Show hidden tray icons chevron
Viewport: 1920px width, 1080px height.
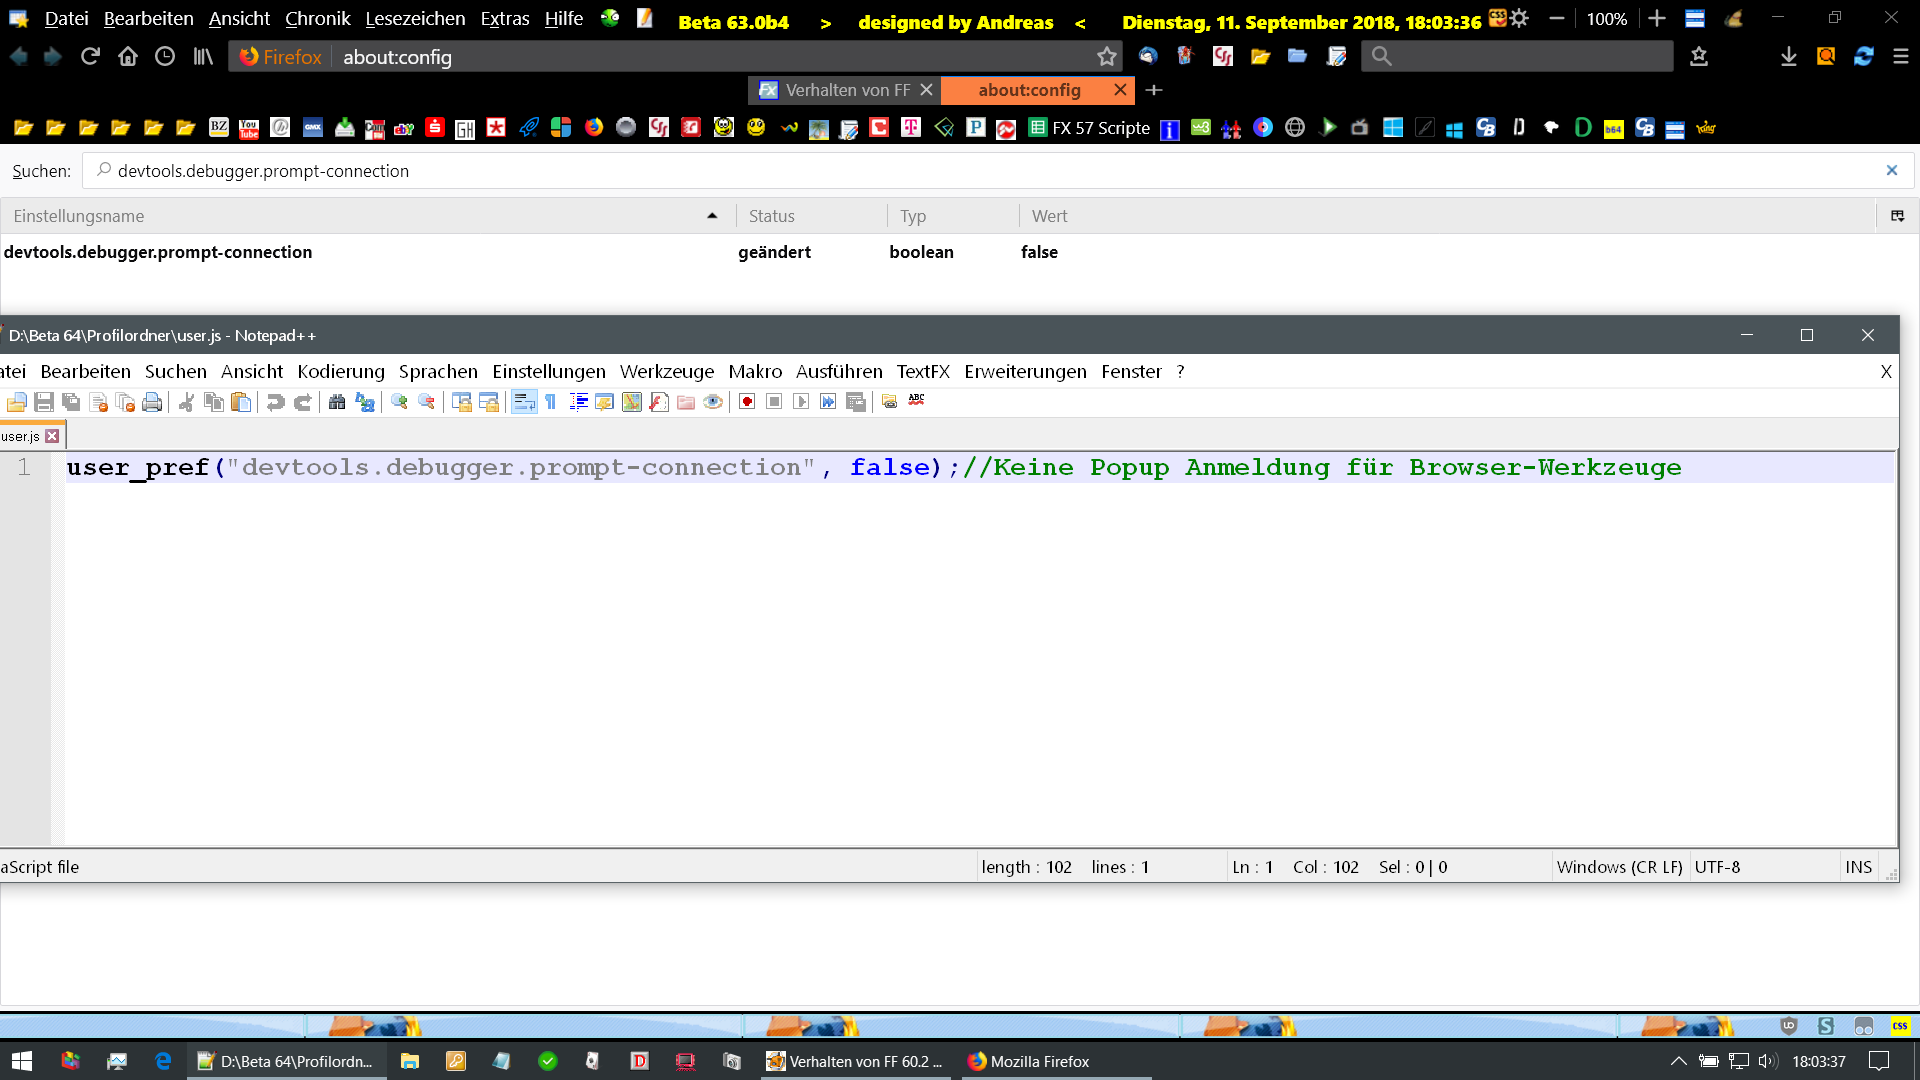tap(1679, 1061)
